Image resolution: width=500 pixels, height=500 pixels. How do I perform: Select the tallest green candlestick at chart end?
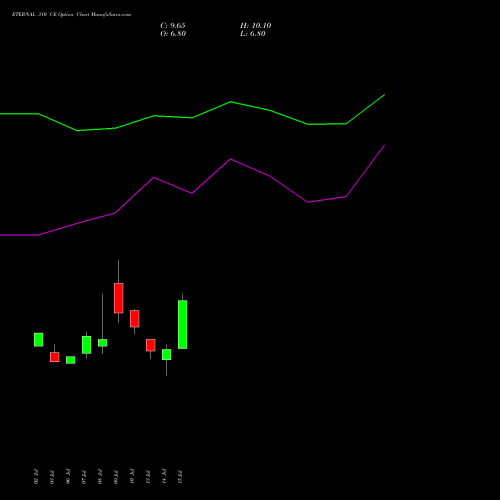[183, 324]
